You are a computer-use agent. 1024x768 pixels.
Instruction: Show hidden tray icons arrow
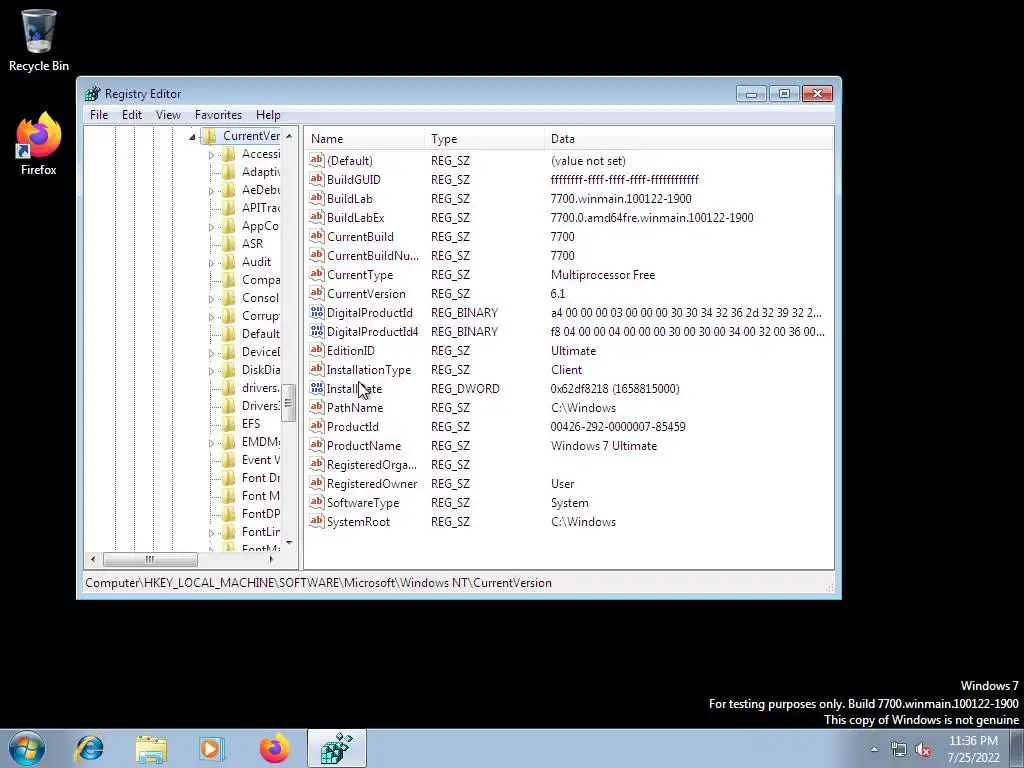click(874, 749)
